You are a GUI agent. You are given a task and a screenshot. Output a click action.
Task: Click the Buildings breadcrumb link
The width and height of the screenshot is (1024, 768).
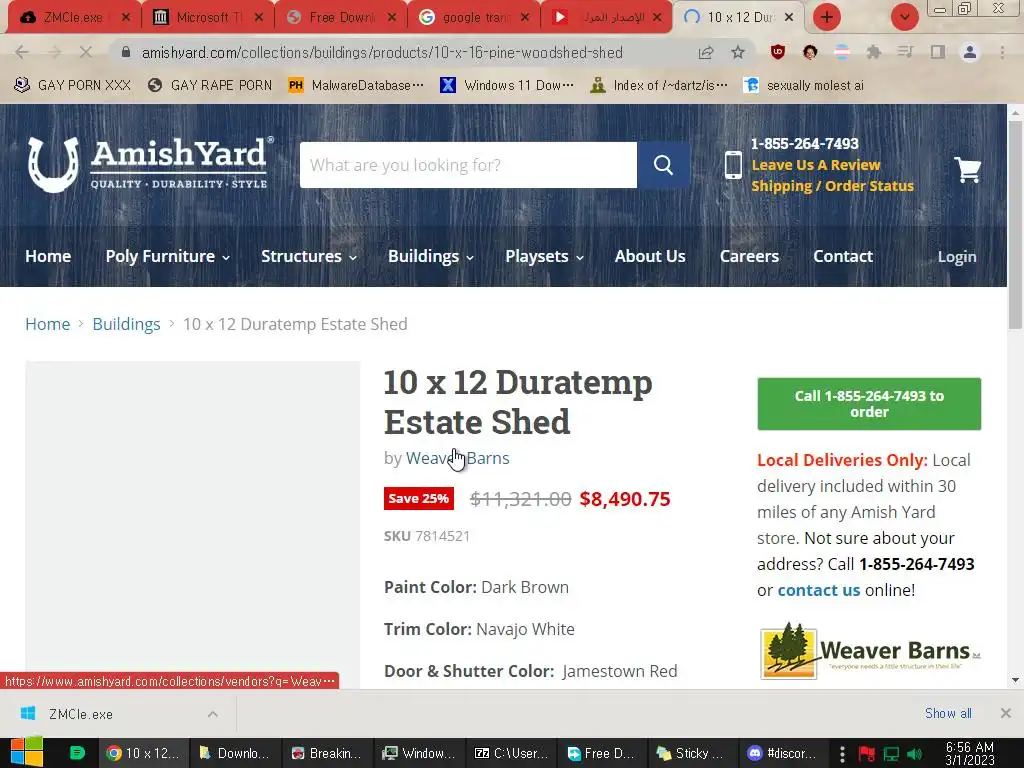coord(126,324)
